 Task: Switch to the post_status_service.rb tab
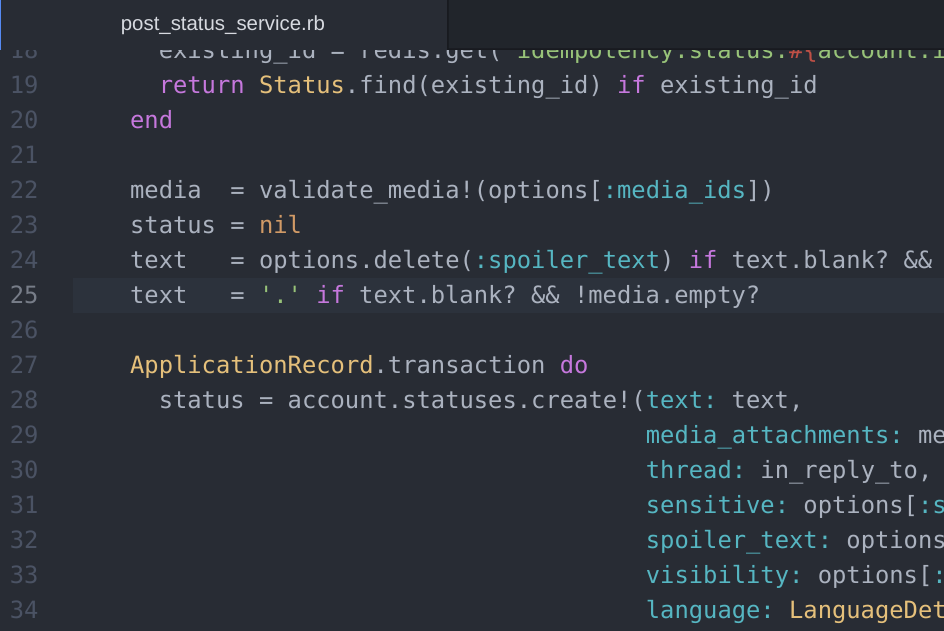222,24
